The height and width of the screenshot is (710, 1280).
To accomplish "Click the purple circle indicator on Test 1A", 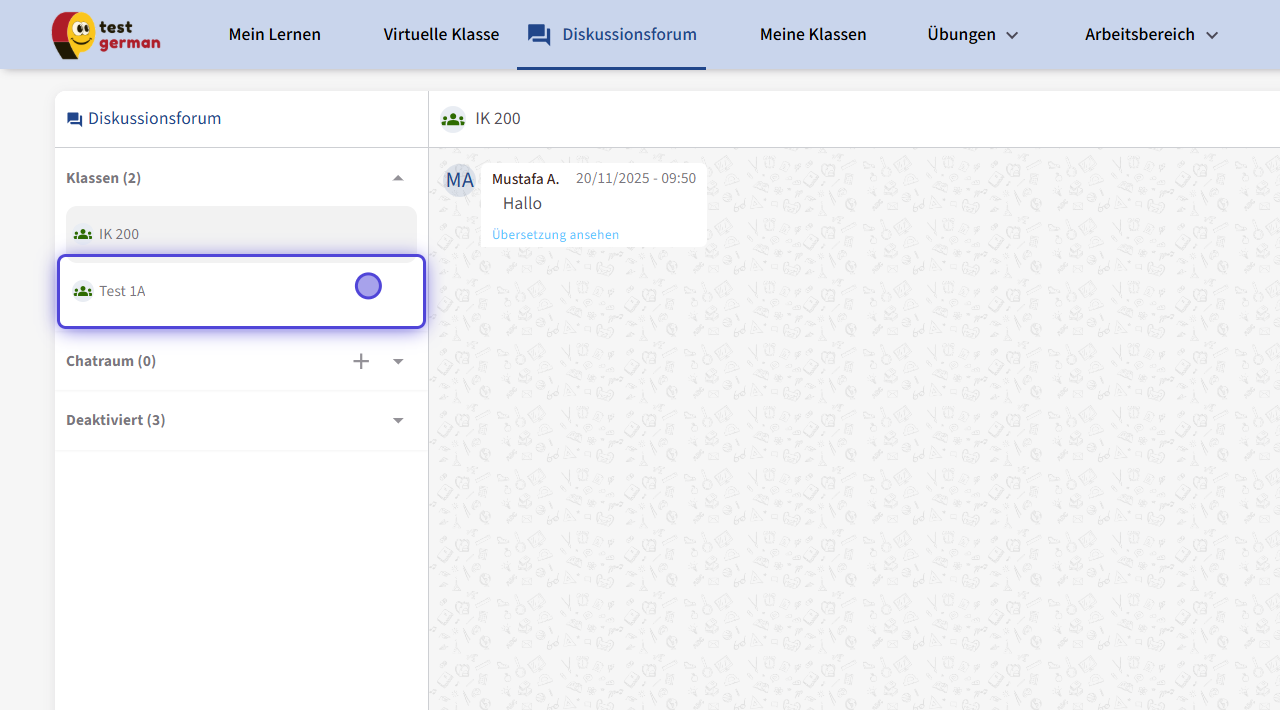I will pyautogui.click(x=368, y=286).
